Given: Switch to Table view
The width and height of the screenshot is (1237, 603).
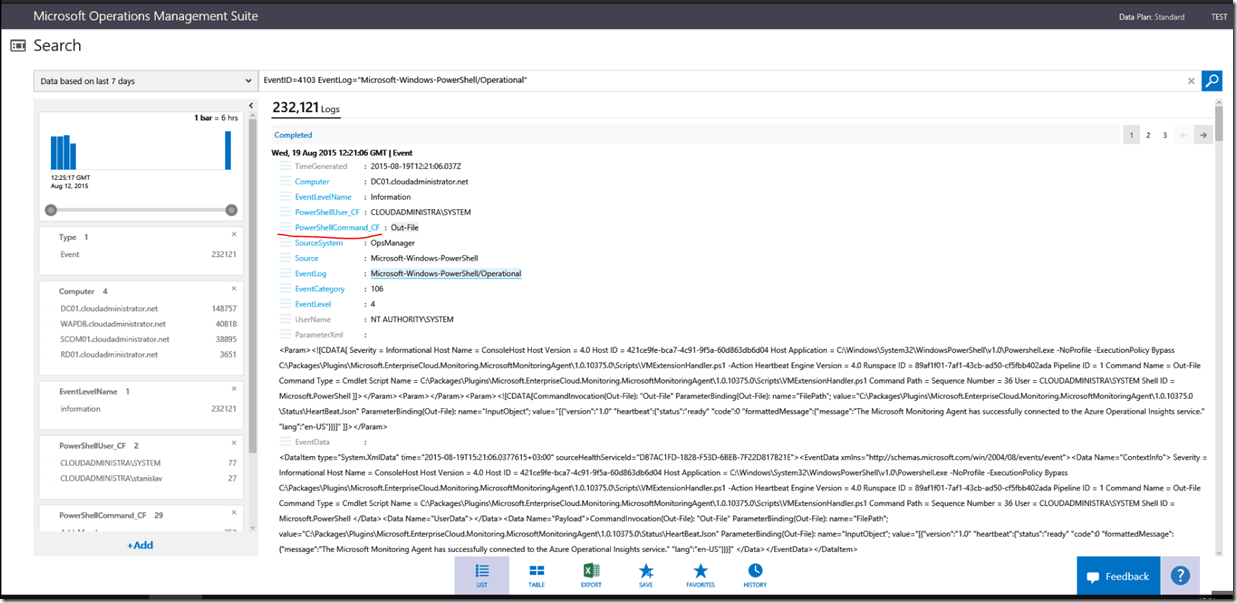Looking at the screenshot, I should [x=536, y=575].
